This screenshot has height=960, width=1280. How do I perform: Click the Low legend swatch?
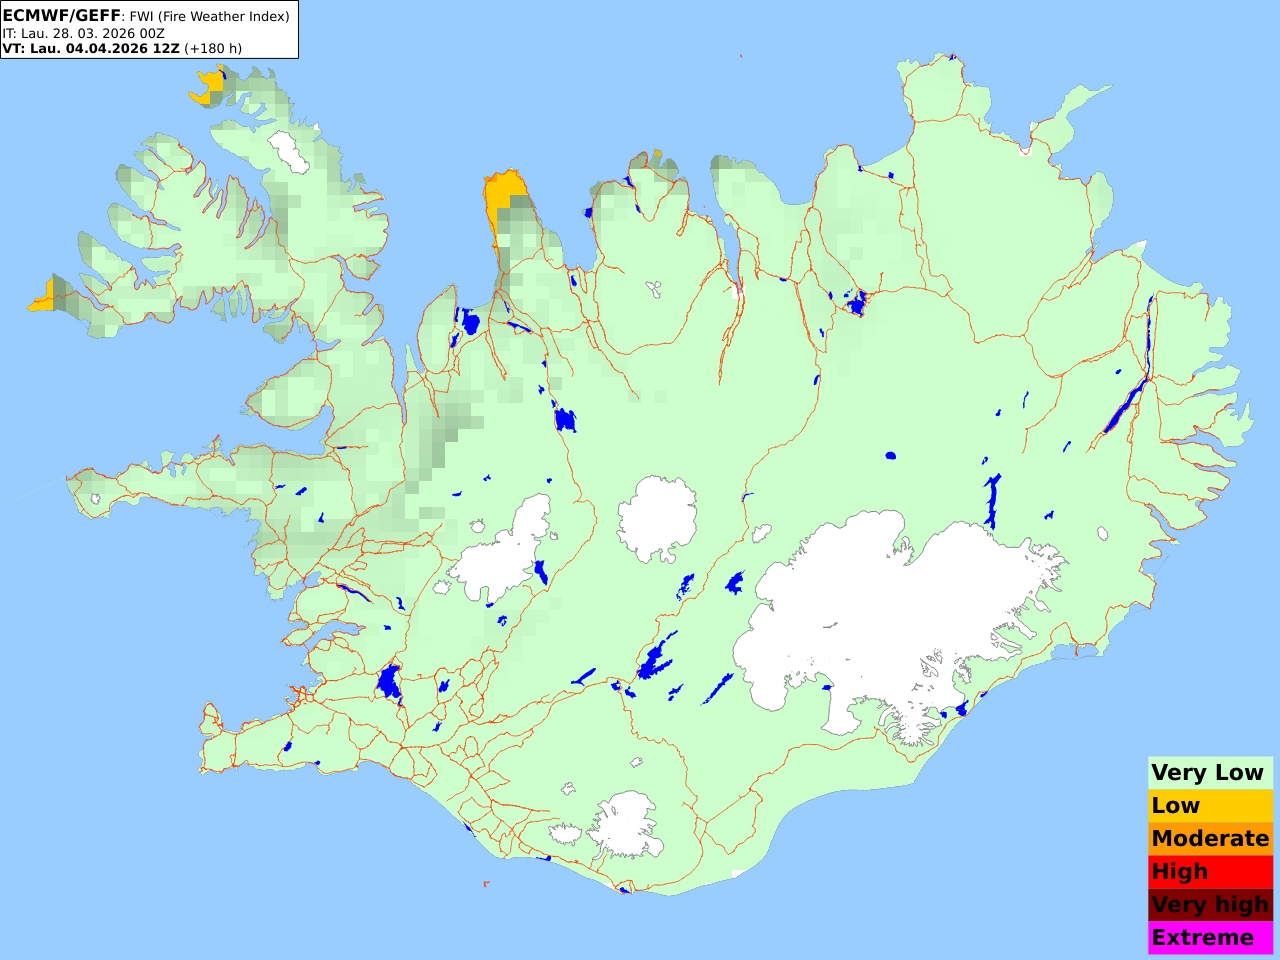click(1210, 806)
